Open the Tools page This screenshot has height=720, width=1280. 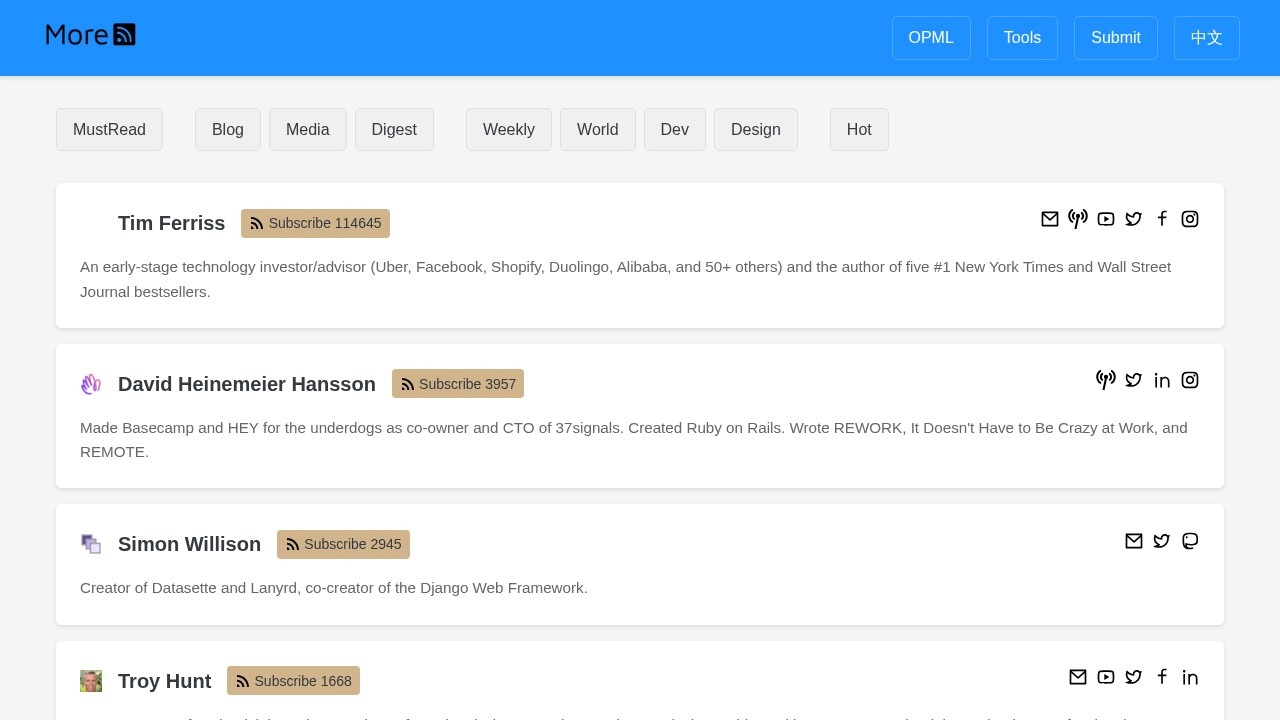click(1022, 38)
